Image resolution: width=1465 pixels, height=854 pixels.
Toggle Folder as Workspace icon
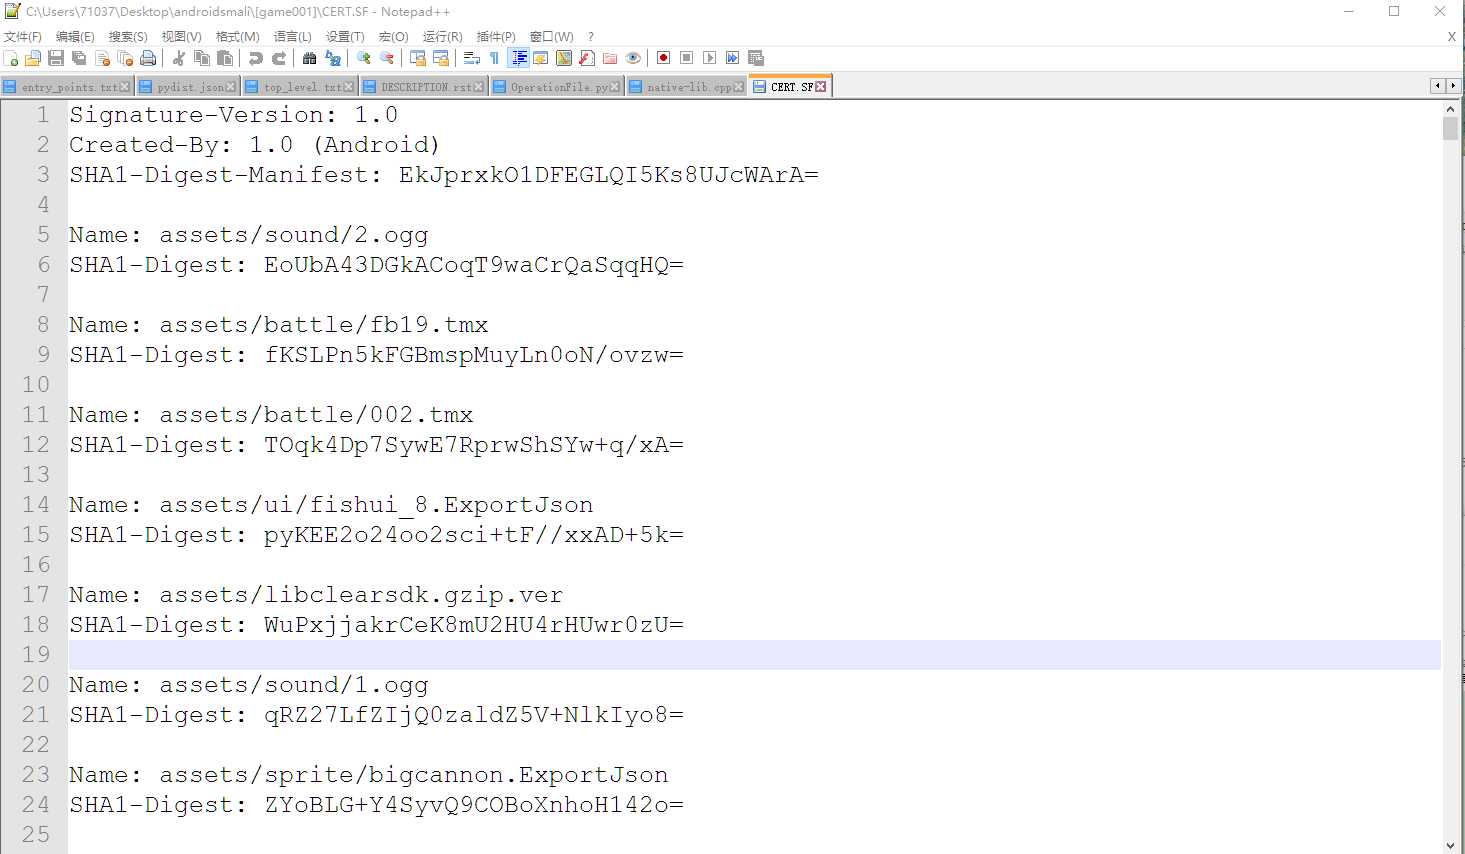pos(610,58)
